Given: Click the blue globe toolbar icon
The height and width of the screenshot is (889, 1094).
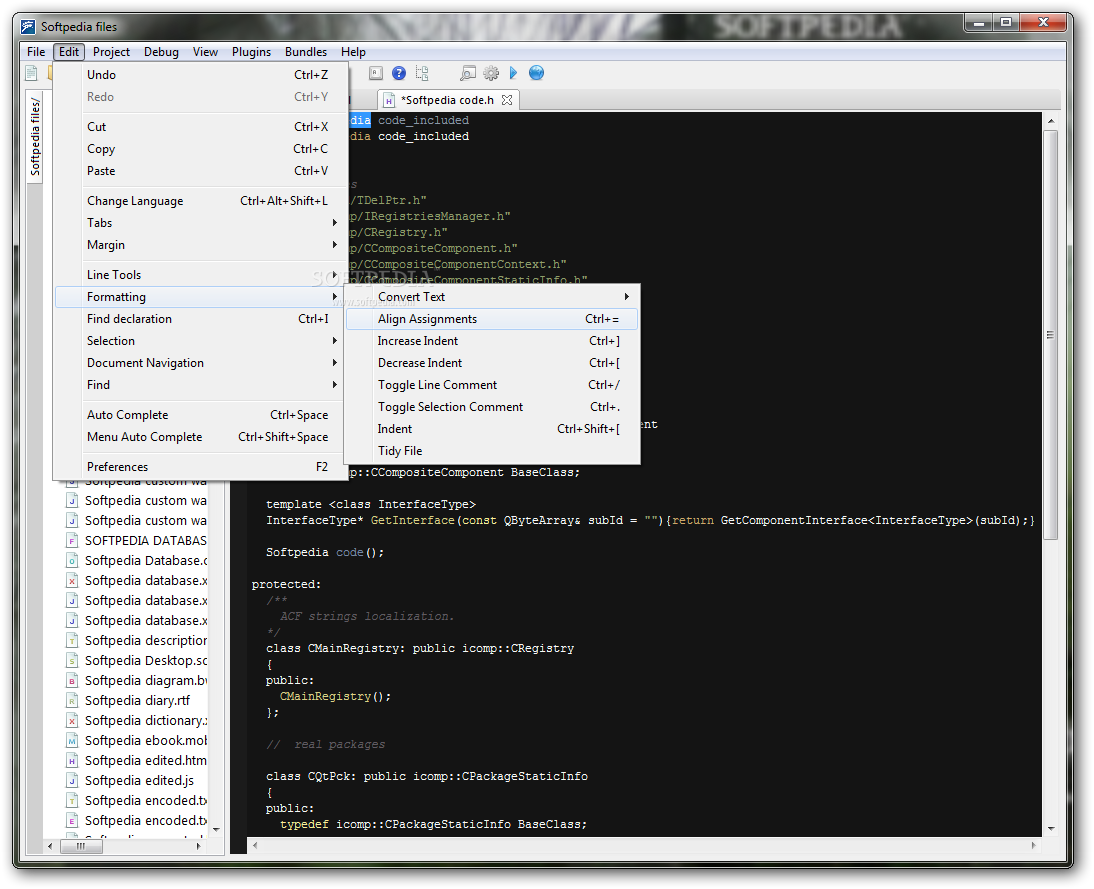Looking at the screenshot, I should (x=537, y=73).
